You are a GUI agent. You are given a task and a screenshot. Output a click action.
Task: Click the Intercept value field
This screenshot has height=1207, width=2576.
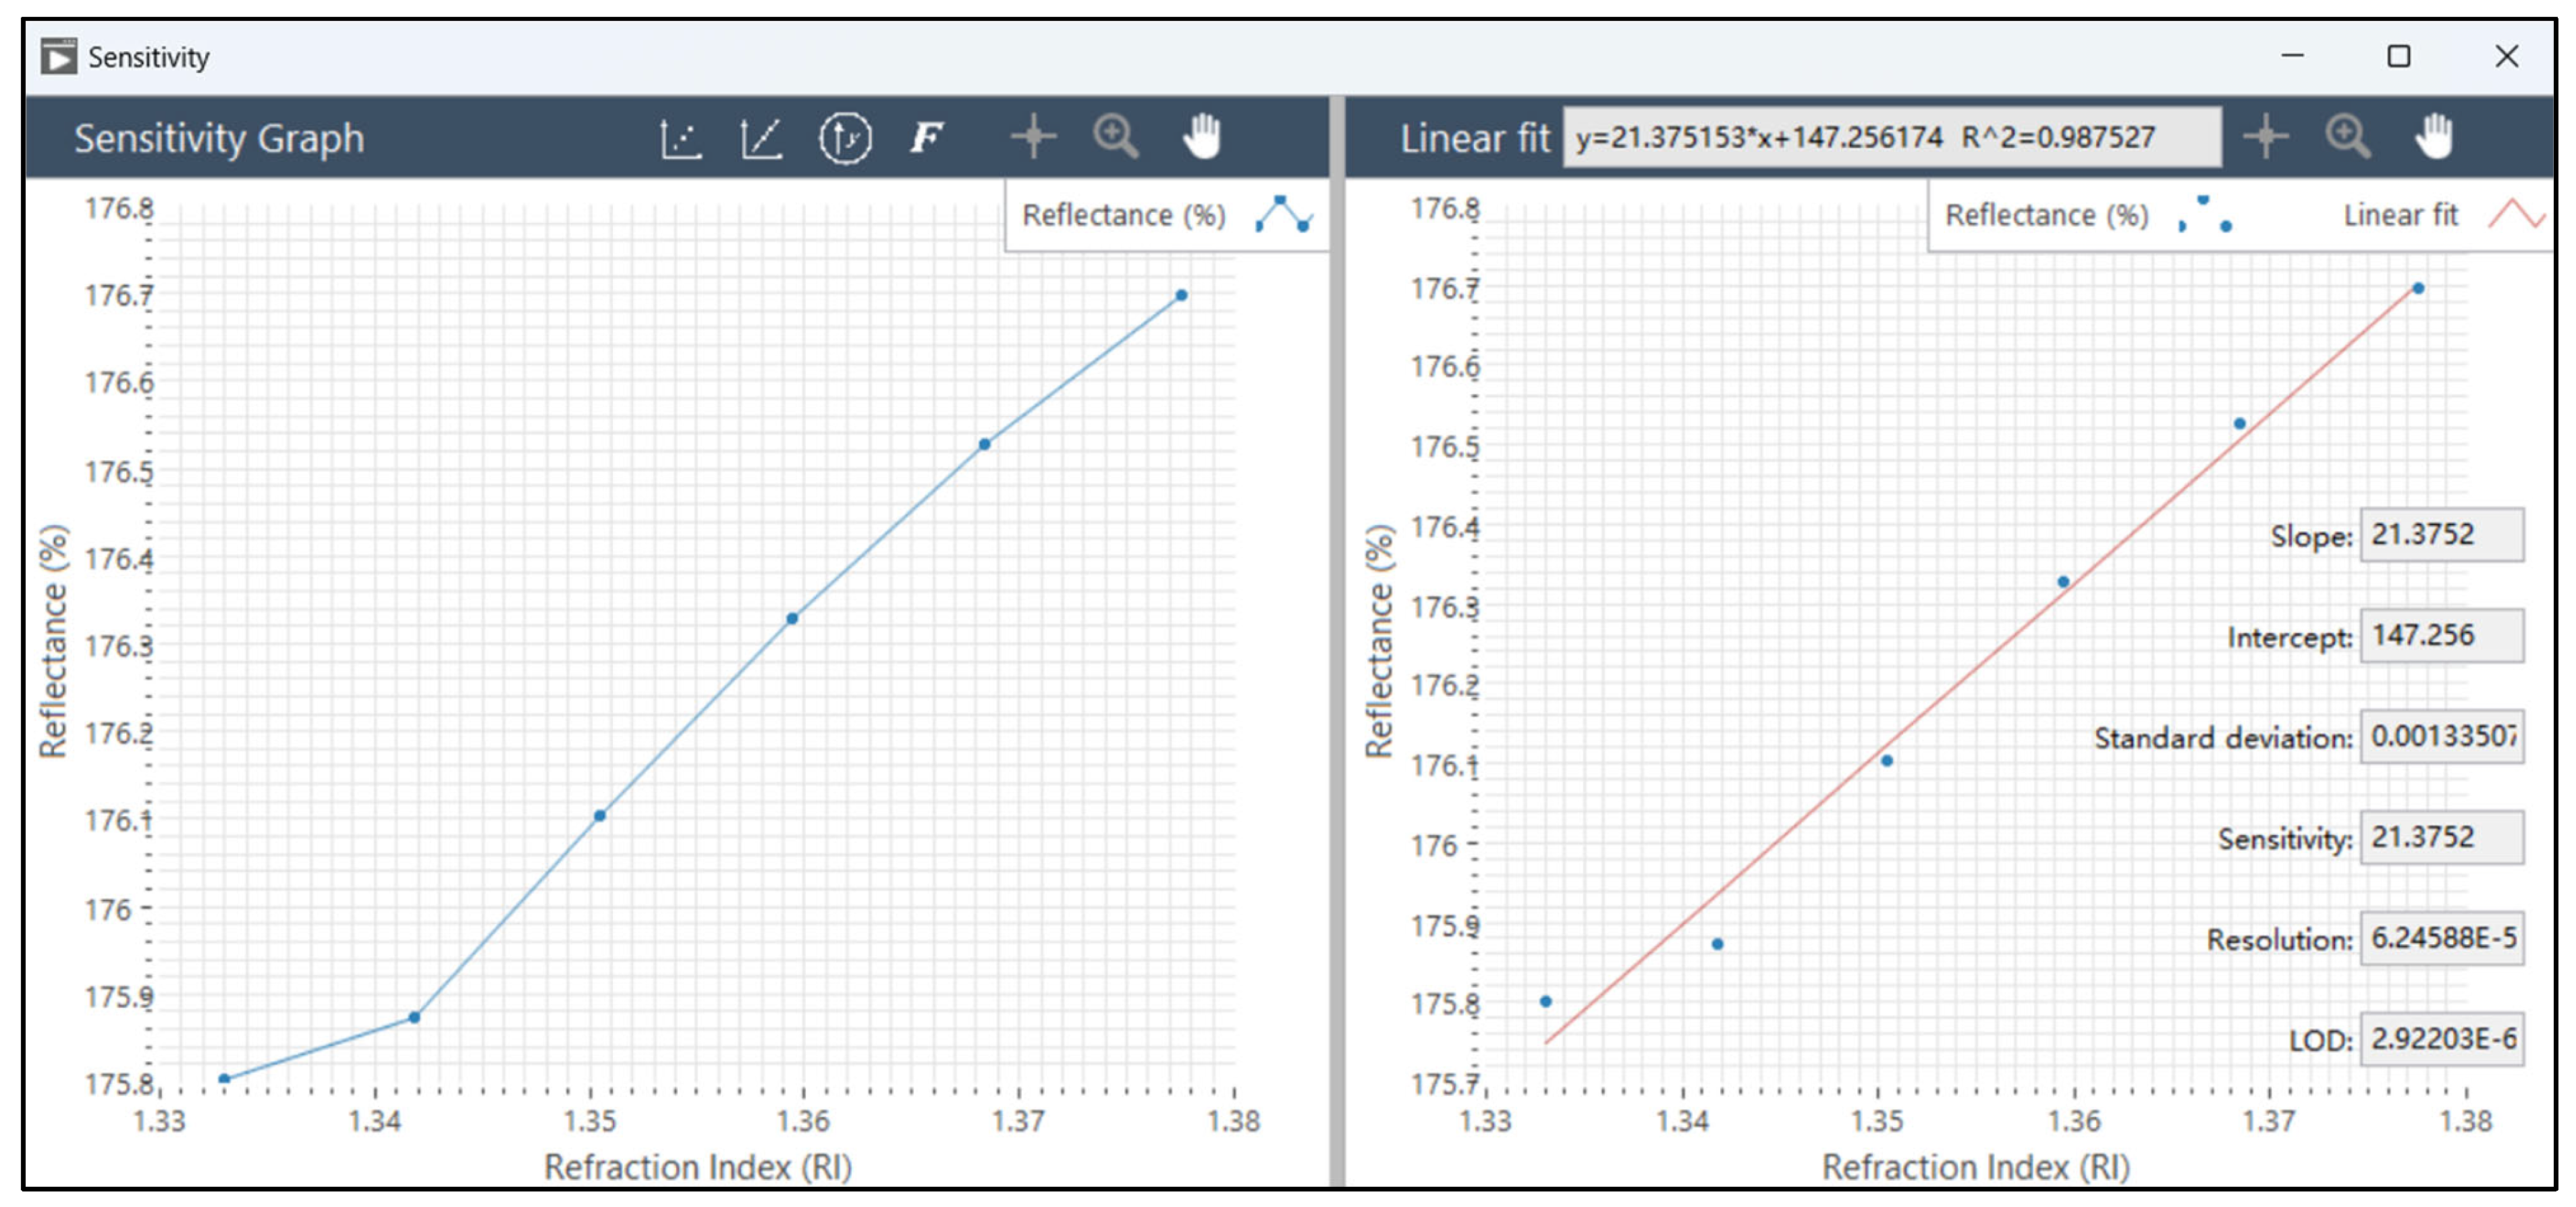click(2441, 636)
